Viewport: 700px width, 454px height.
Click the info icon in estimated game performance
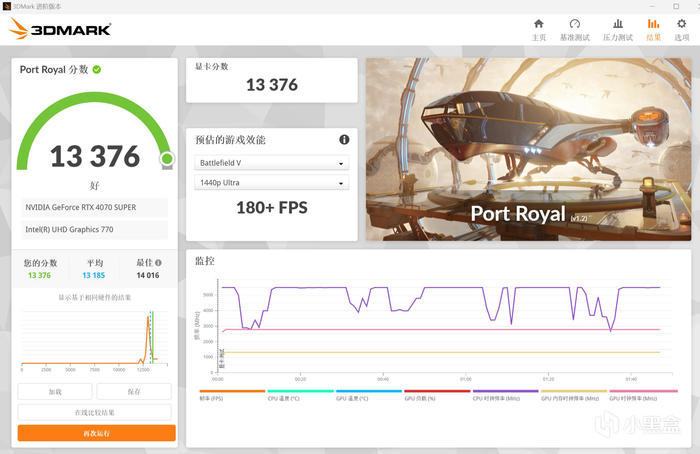click(344, 140)
